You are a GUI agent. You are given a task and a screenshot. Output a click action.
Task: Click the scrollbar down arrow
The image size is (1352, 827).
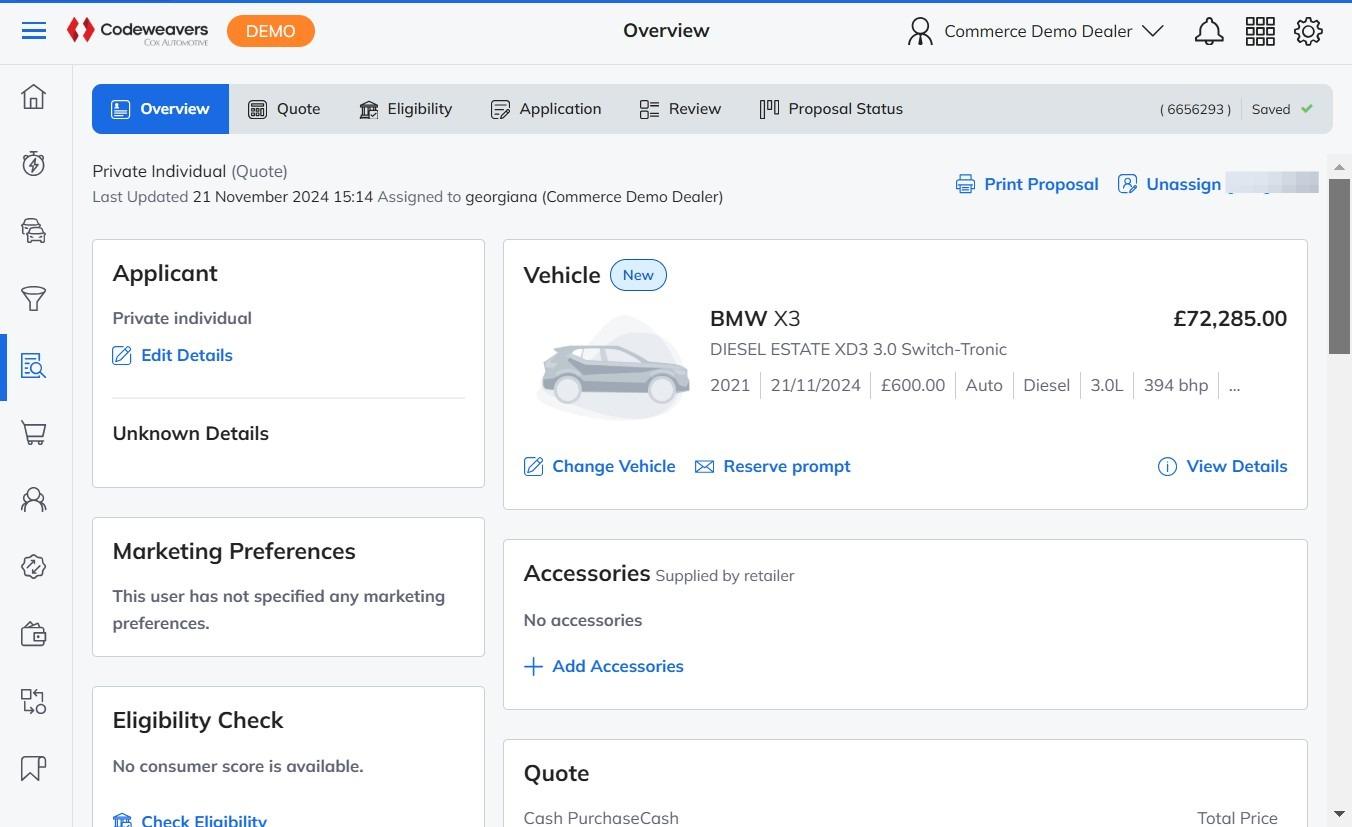[x=1339, y=815]
